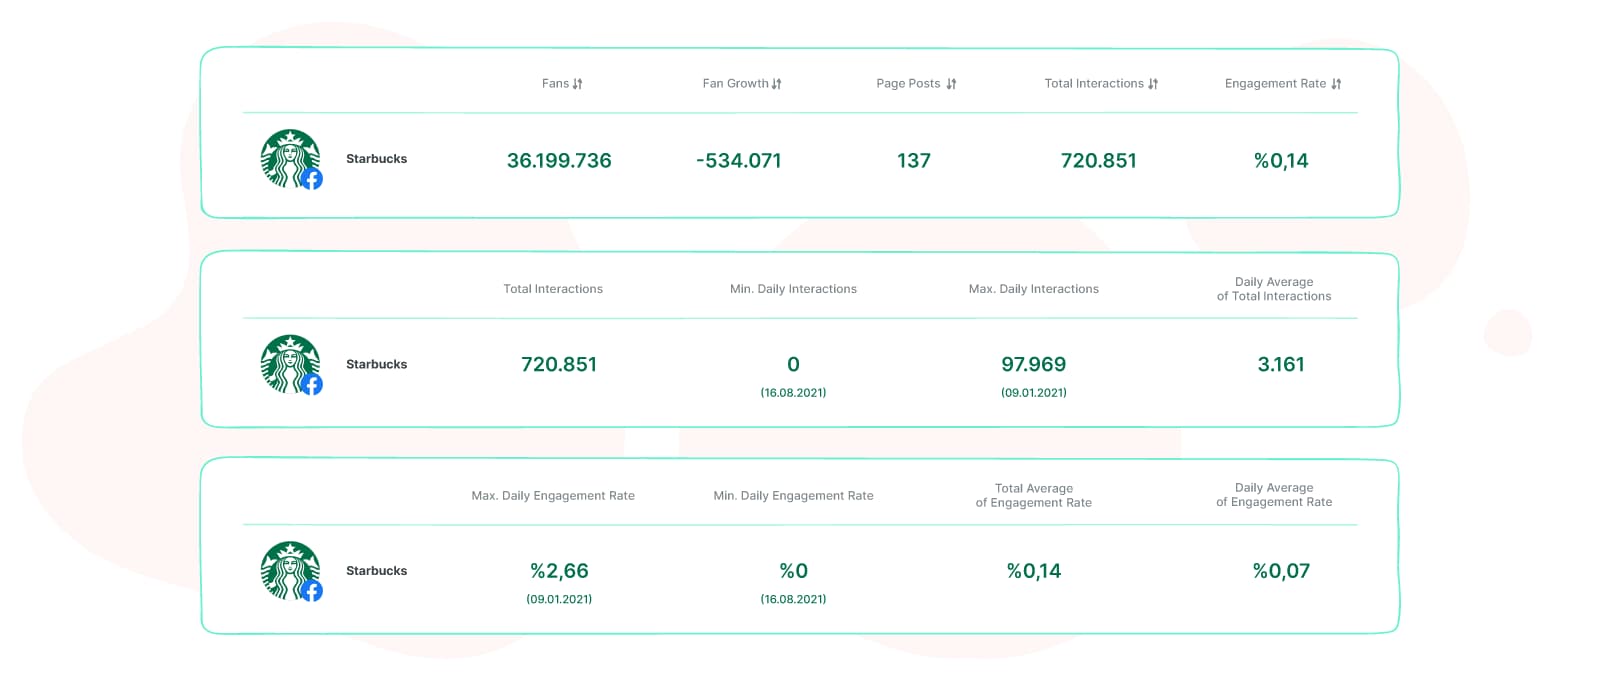Select the max engagement rate value %2,66
The width and height of the screenshot is (1600, 680).
[559, 571]
